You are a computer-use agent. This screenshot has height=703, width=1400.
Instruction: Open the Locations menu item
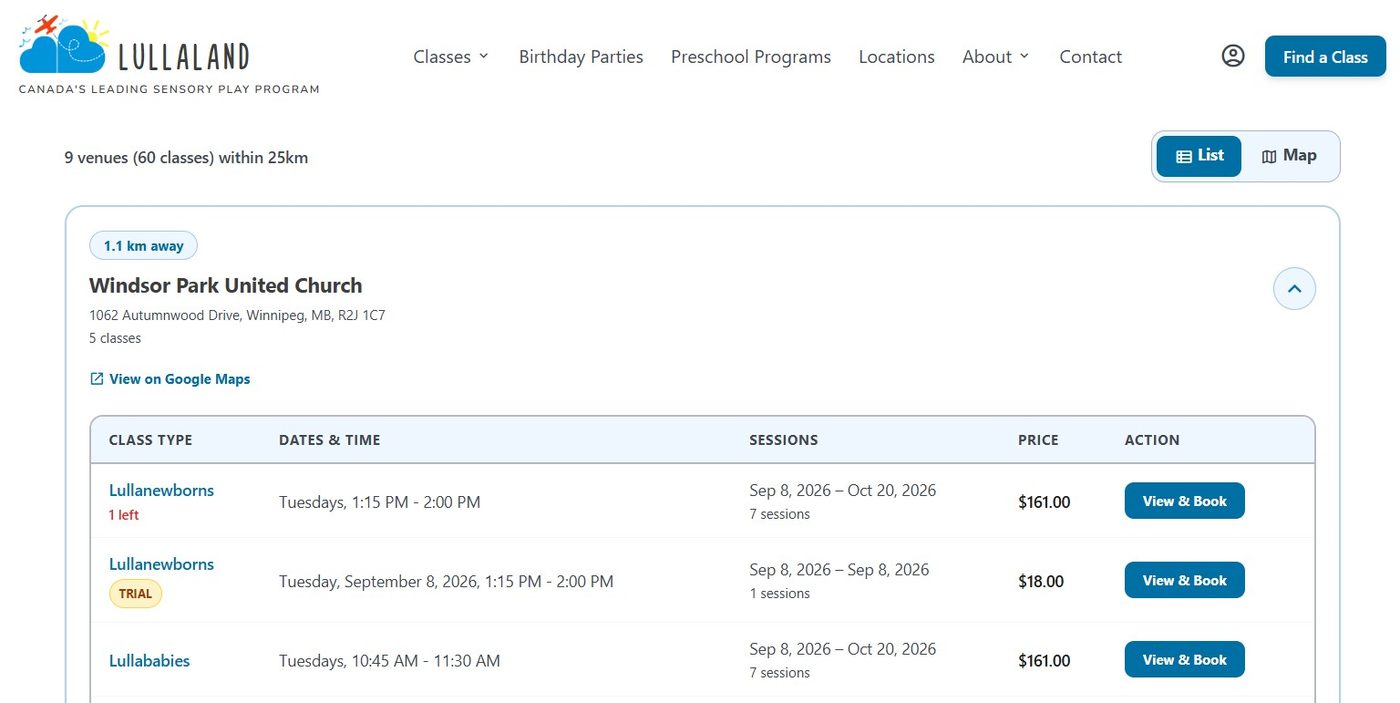[897, 57]
